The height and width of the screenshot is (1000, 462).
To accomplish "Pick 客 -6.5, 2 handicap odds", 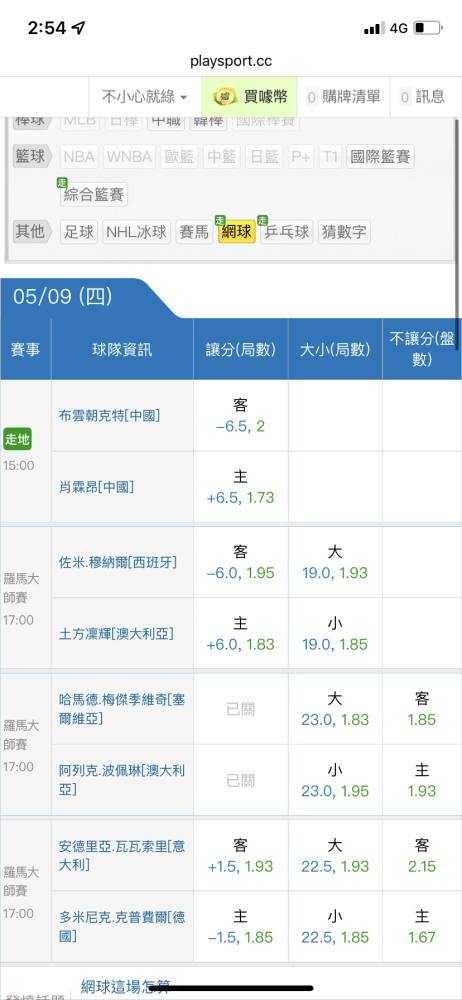I will 241,416.
